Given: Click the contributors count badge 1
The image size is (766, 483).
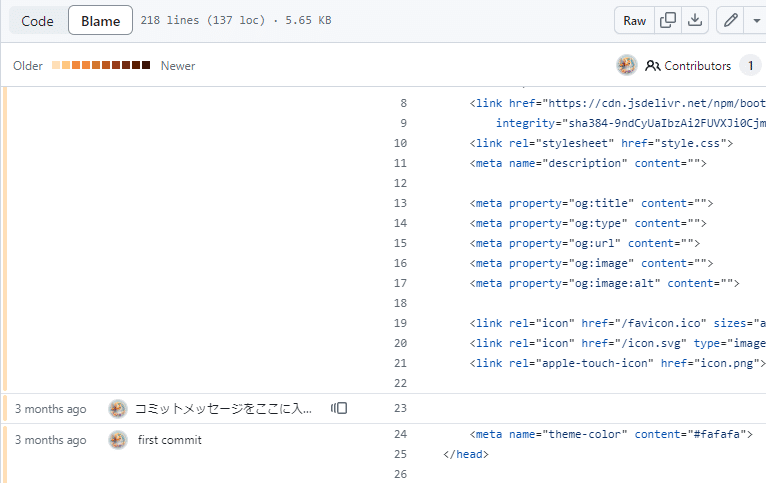Looking at the screenshot, I should (x=750, y=65).
